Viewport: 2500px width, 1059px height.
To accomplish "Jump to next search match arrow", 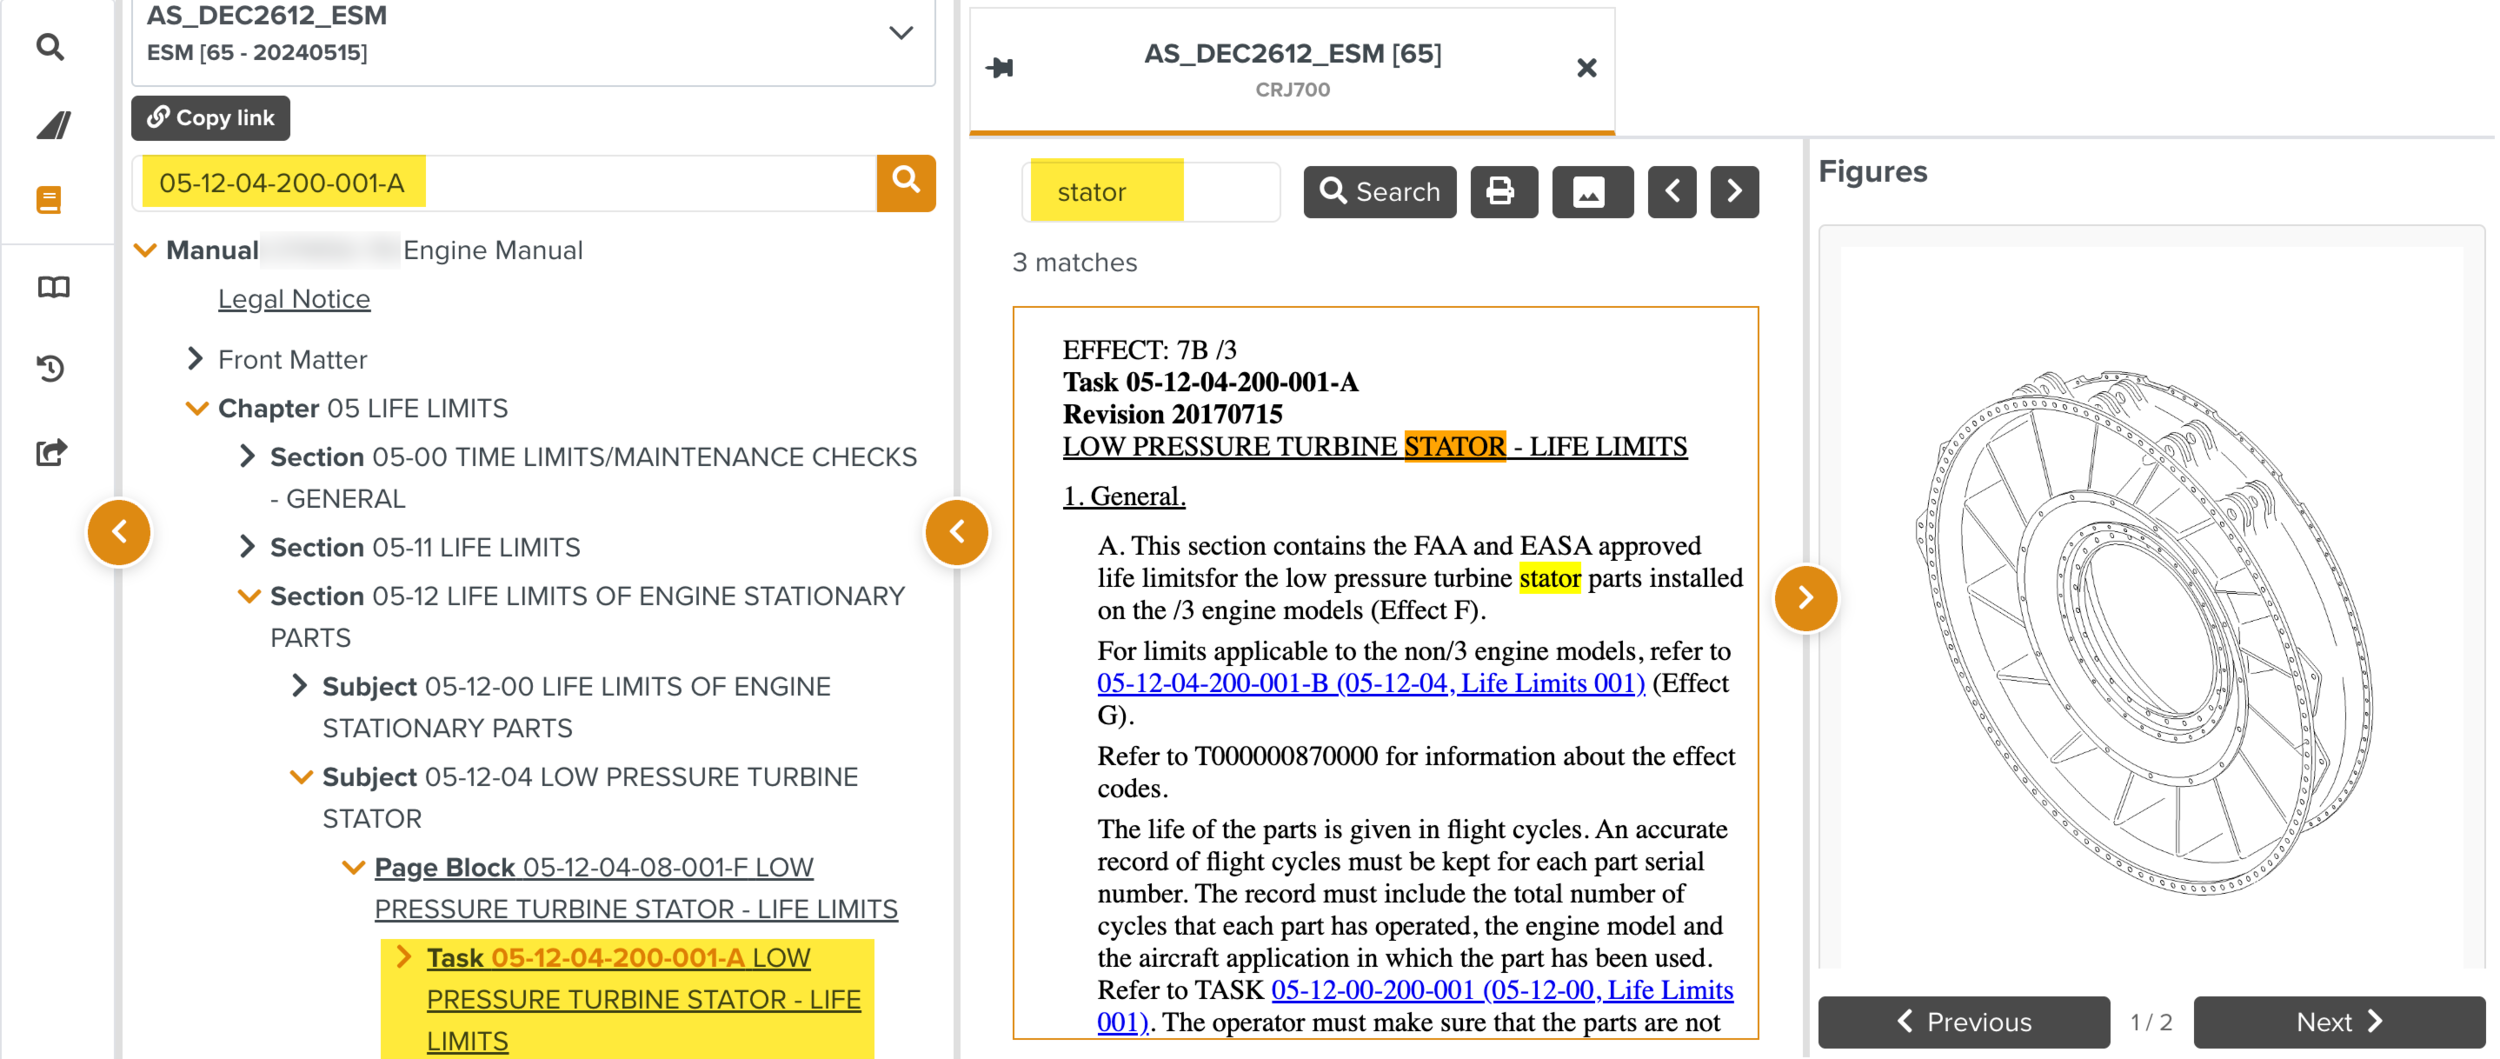I will pyautogui.click(x=1734, y=191).
